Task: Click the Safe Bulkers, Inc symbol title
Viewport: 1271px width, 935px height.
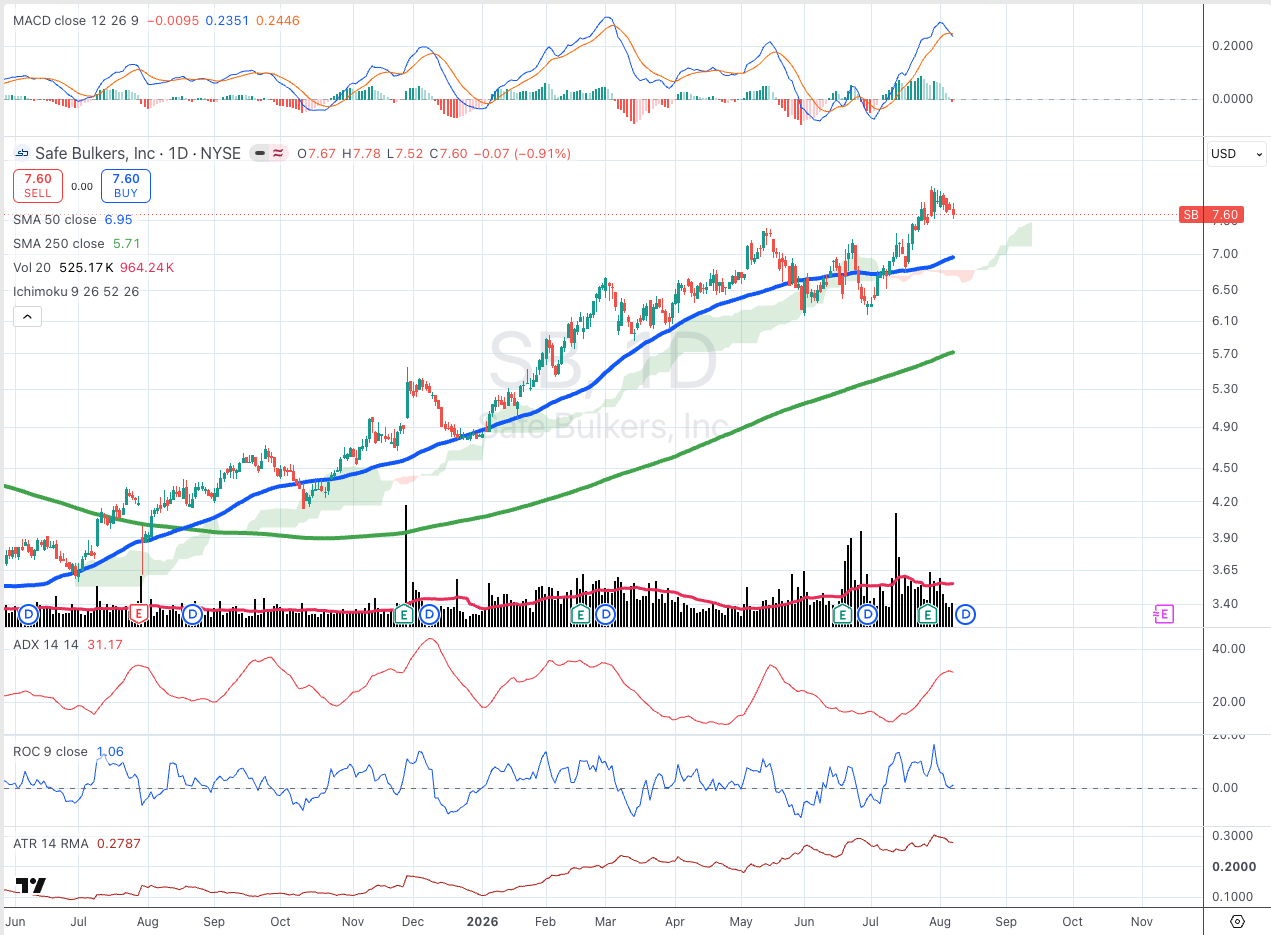Action: pyautogui.click(x=95, y=153)
